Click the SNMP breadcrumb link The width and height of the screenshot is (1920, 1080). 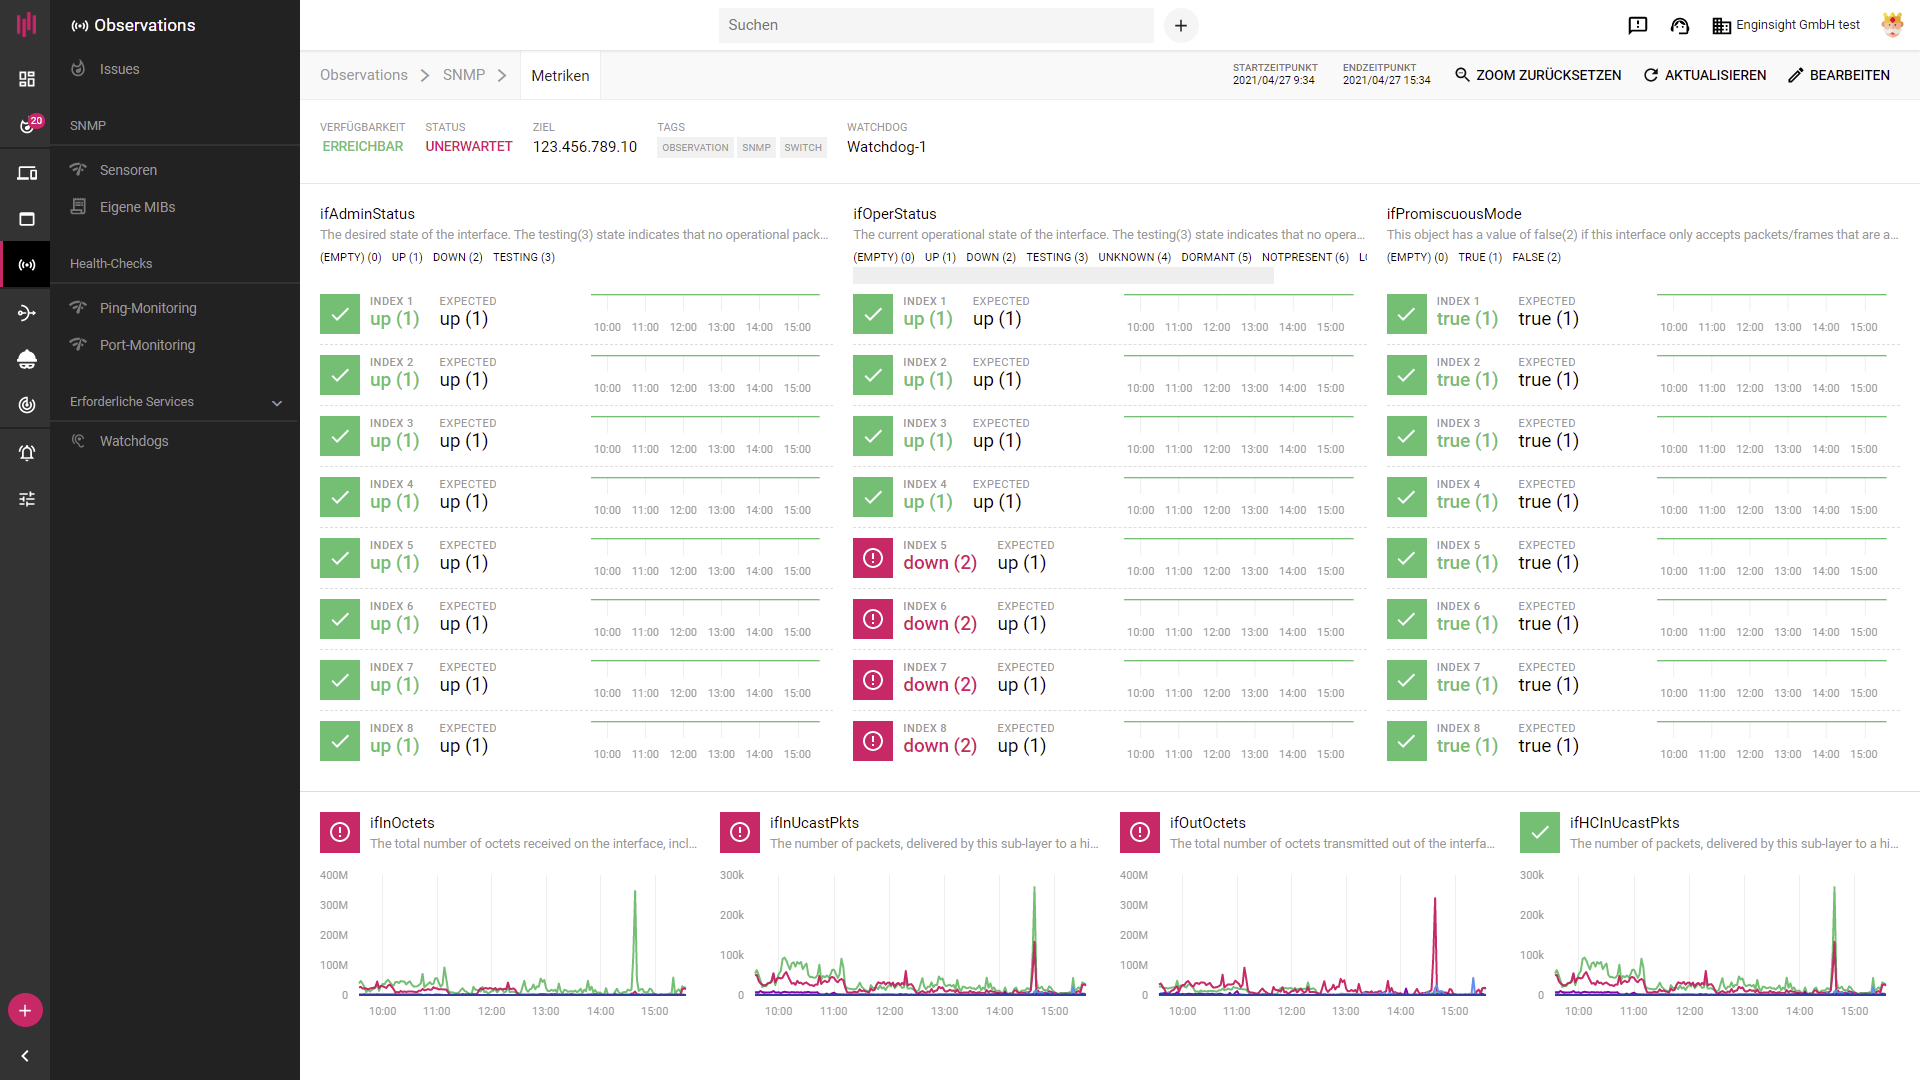464,76
